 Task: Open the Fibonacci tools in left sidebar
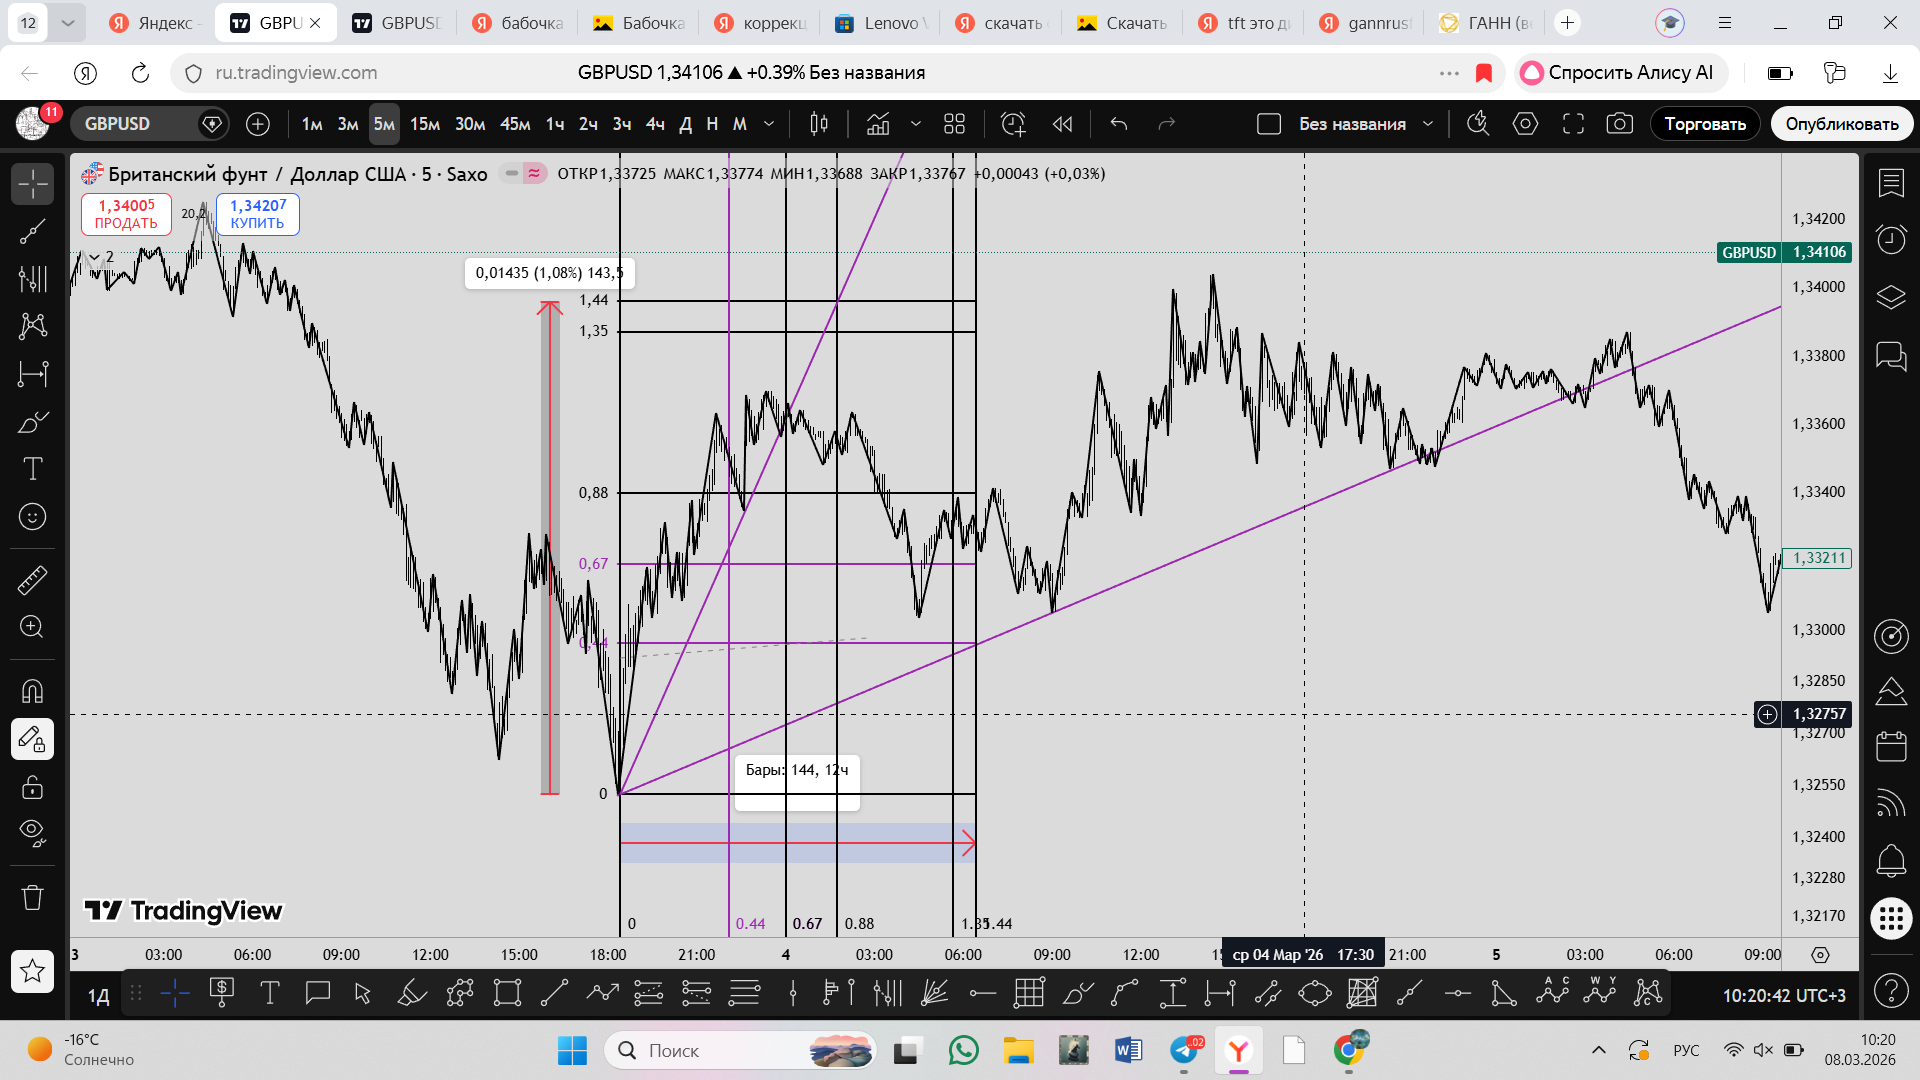(33, 279)
